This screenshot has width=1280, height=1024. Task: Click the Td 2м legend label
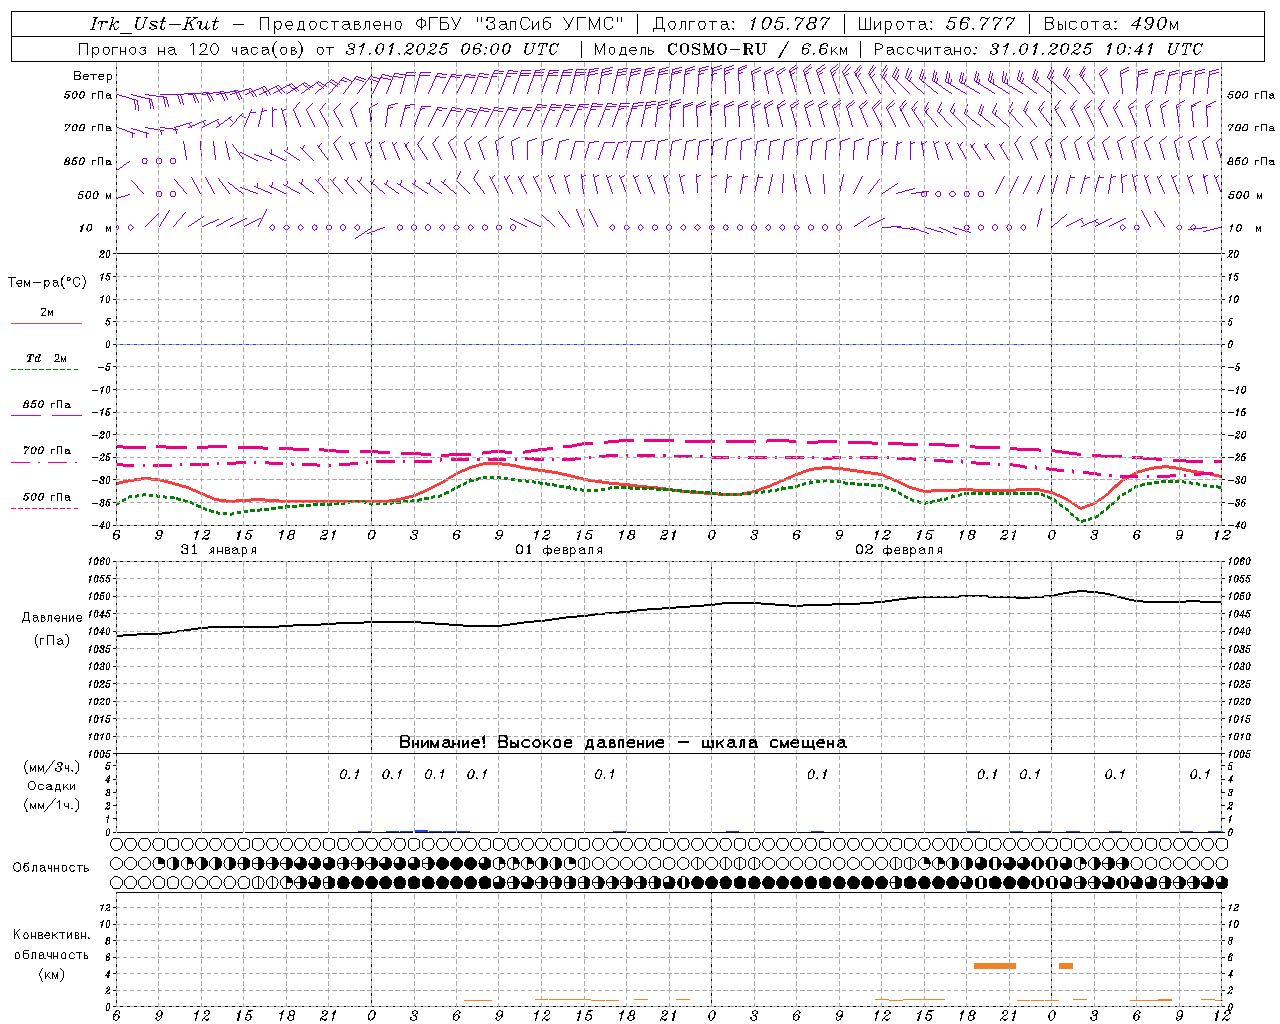pyautogui.click(x=46, y=358)
